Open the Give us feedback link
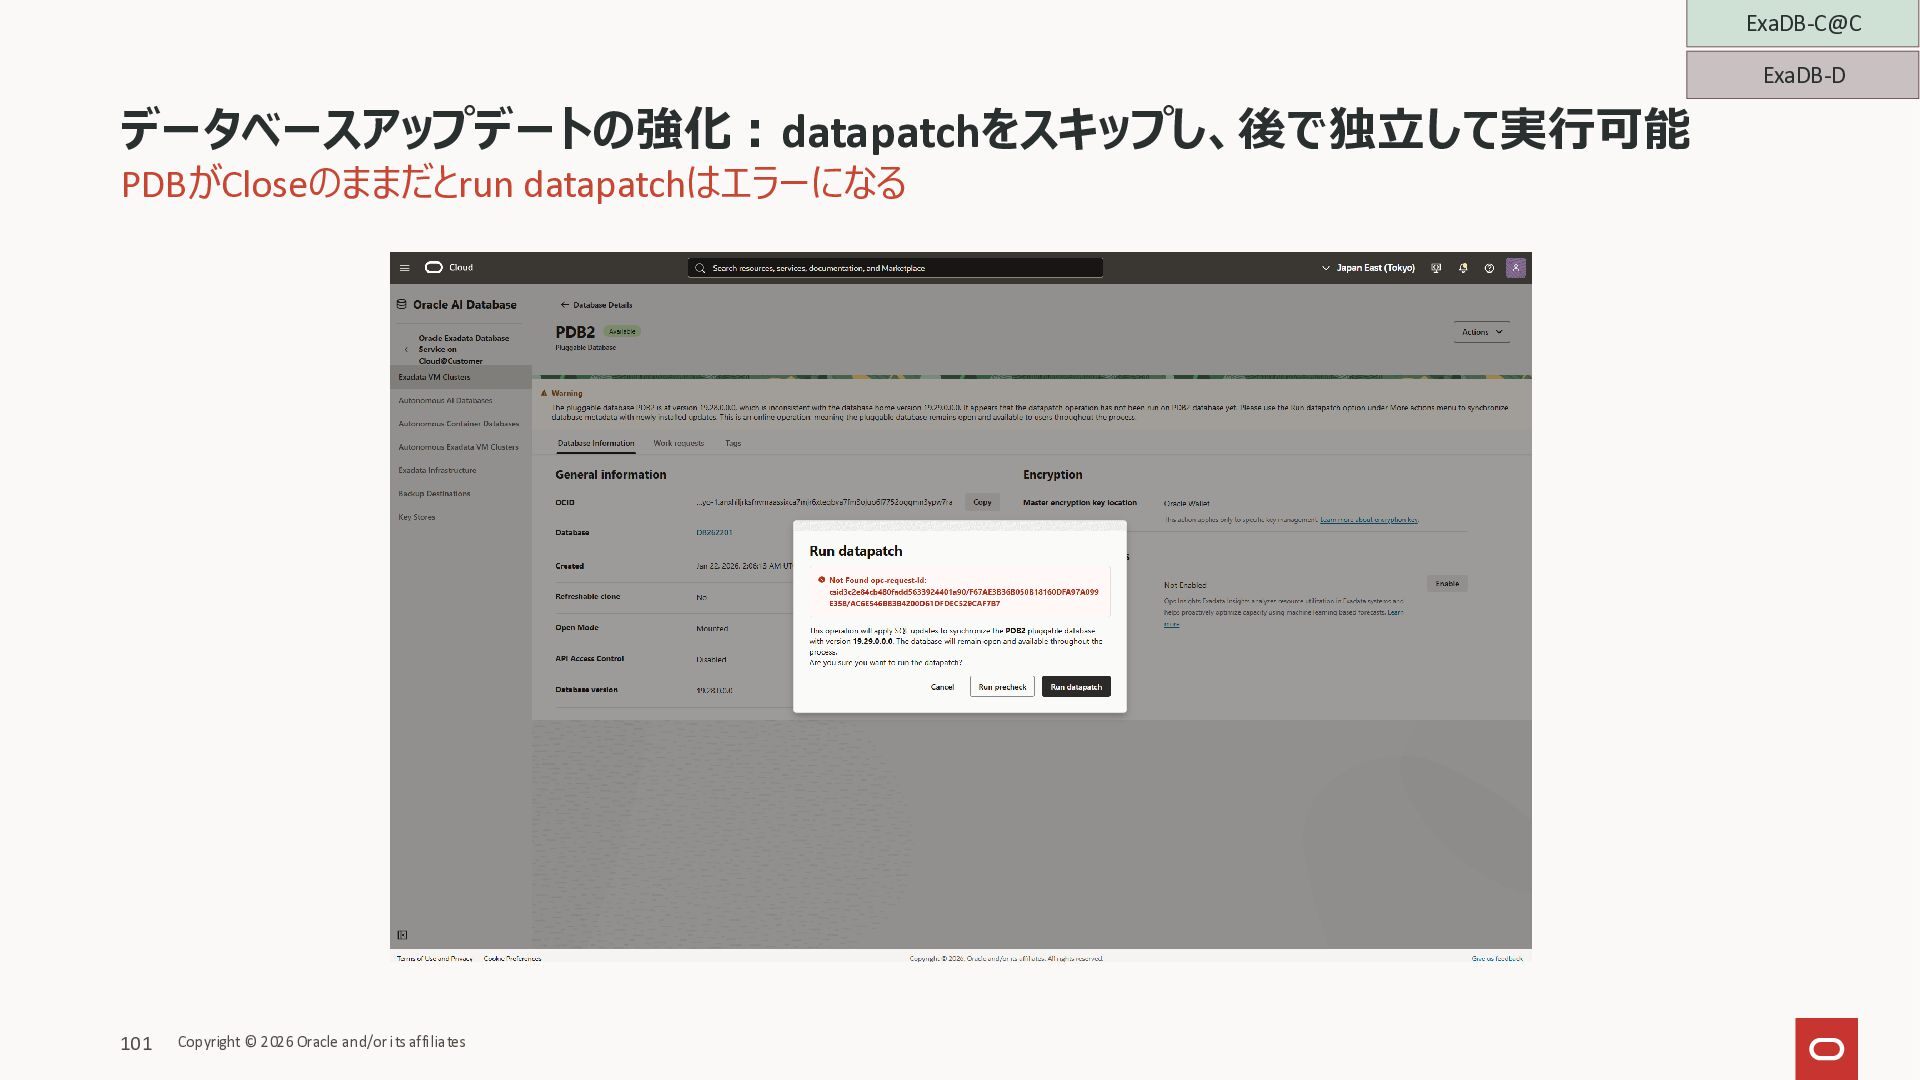 coord(1496,958)
